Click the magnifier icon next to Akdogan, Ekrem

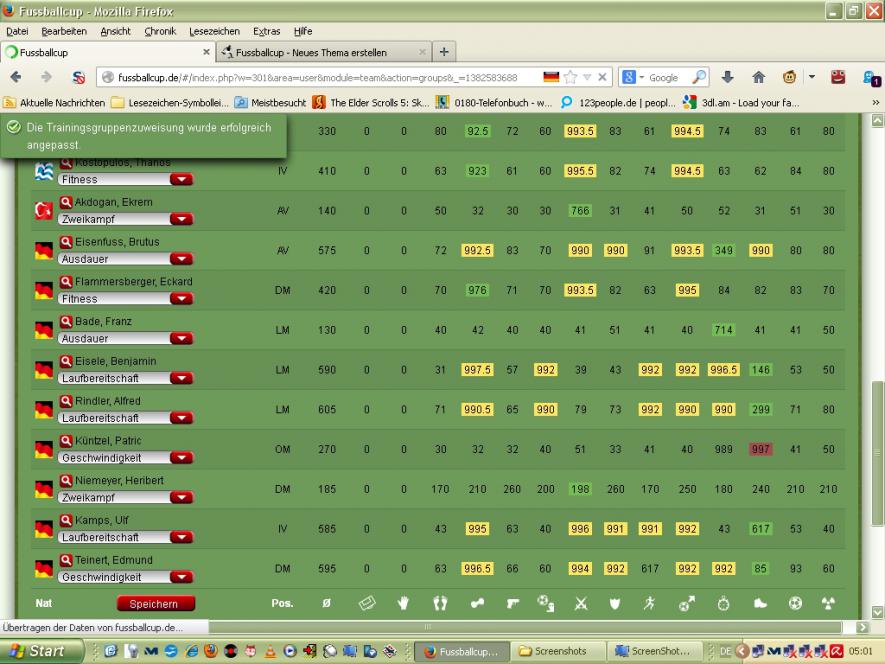point(66,202)
